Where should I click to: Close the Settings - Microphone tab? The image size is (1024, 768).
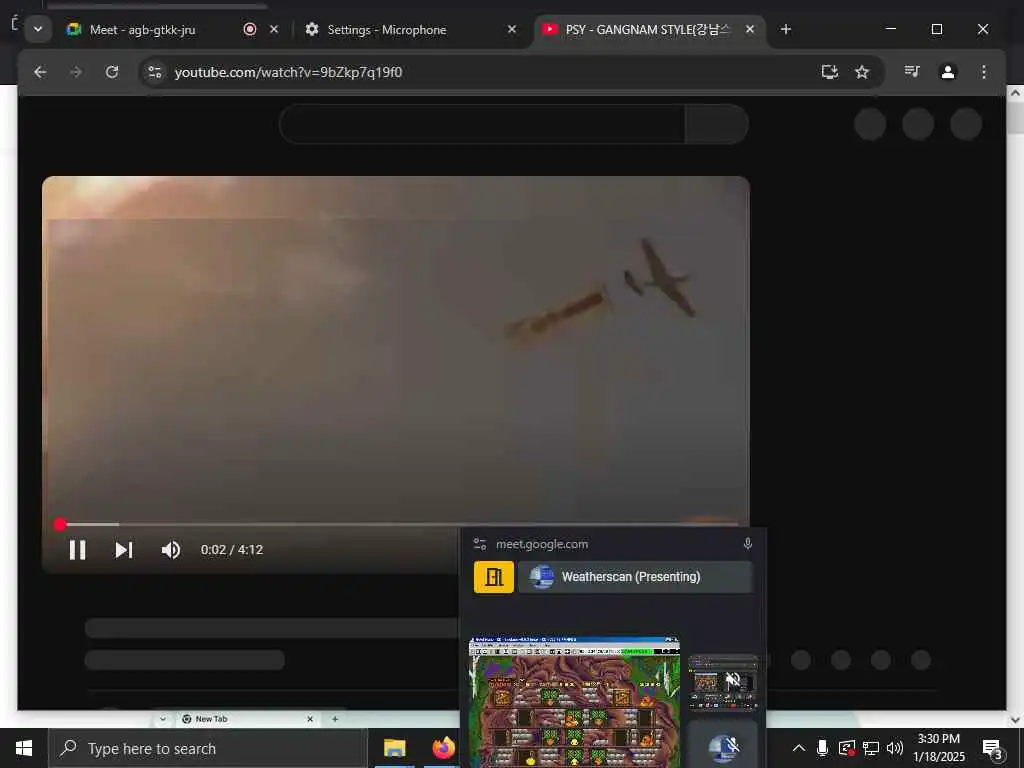512,29
